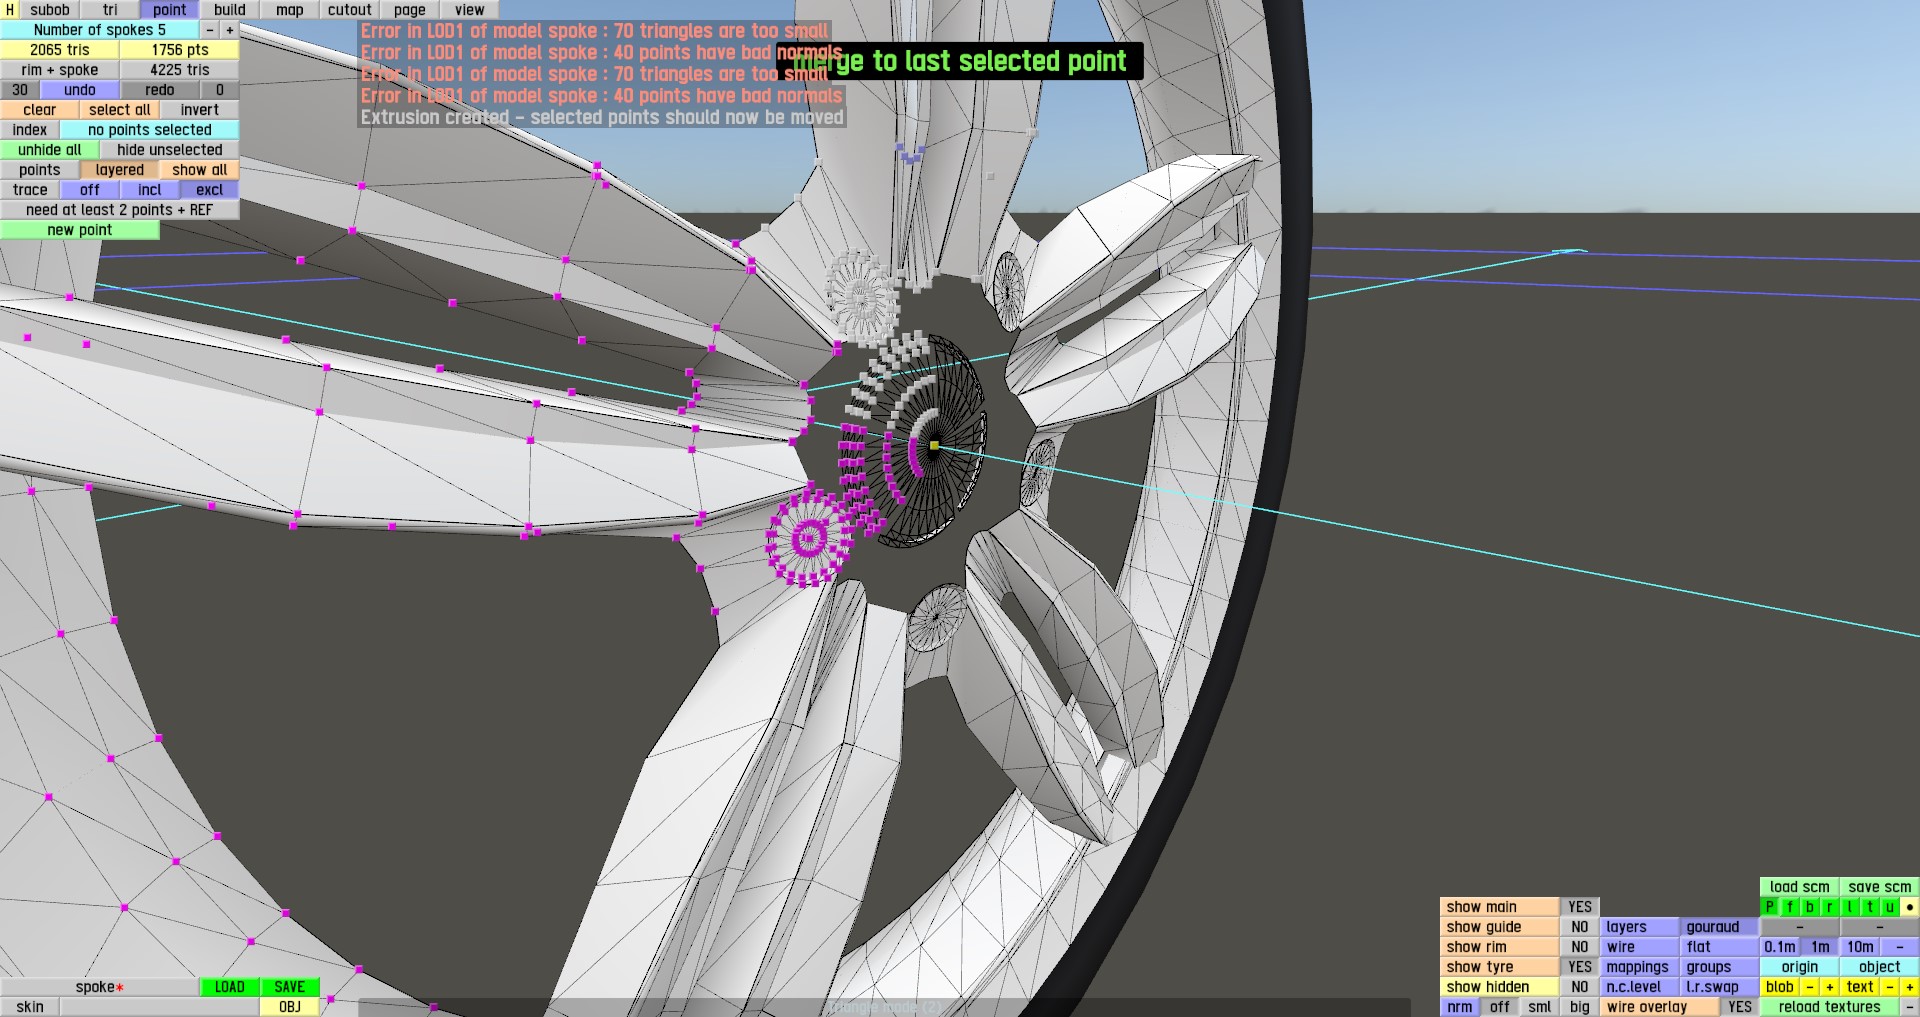Open the page mode tab
The height and width of the screenshot is (1017, 1920).
click(410, 10)
